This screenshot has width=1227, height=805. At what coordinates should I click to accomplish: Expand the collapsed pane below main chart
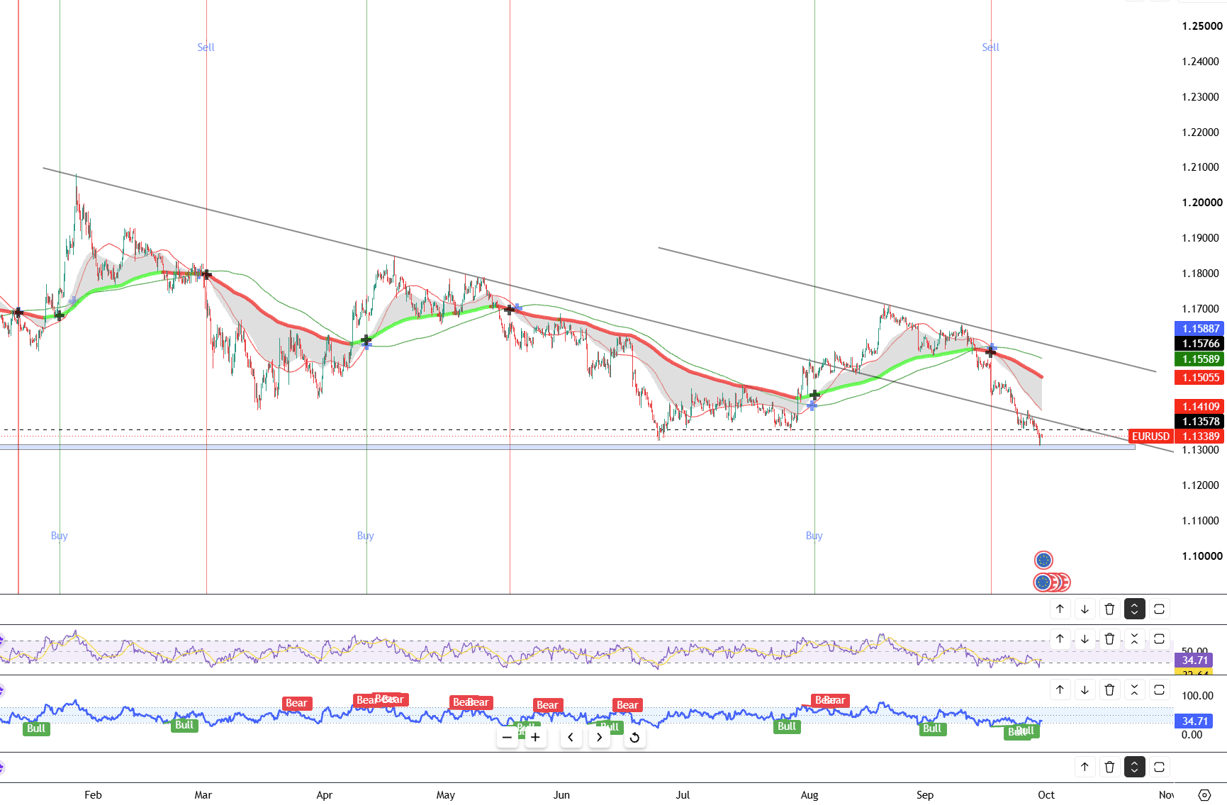pos(1134,609)
